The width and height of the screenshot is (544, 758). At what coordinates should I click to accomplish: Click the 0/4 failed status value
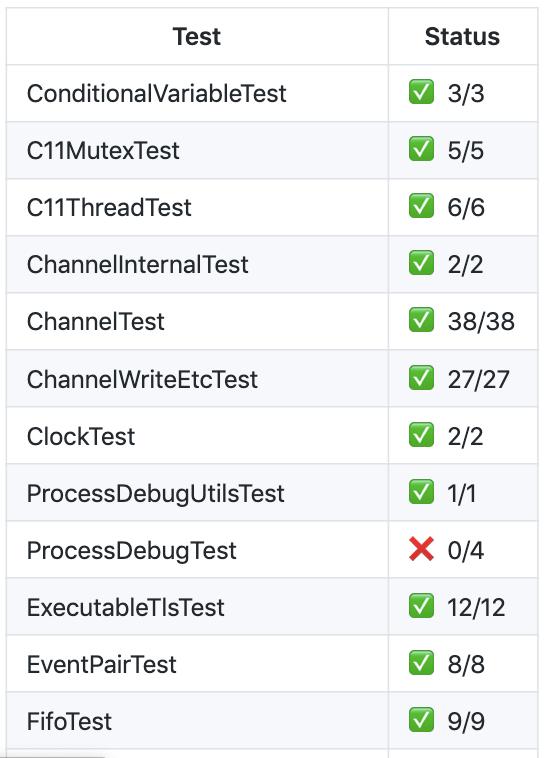click(x=466, y=551)
